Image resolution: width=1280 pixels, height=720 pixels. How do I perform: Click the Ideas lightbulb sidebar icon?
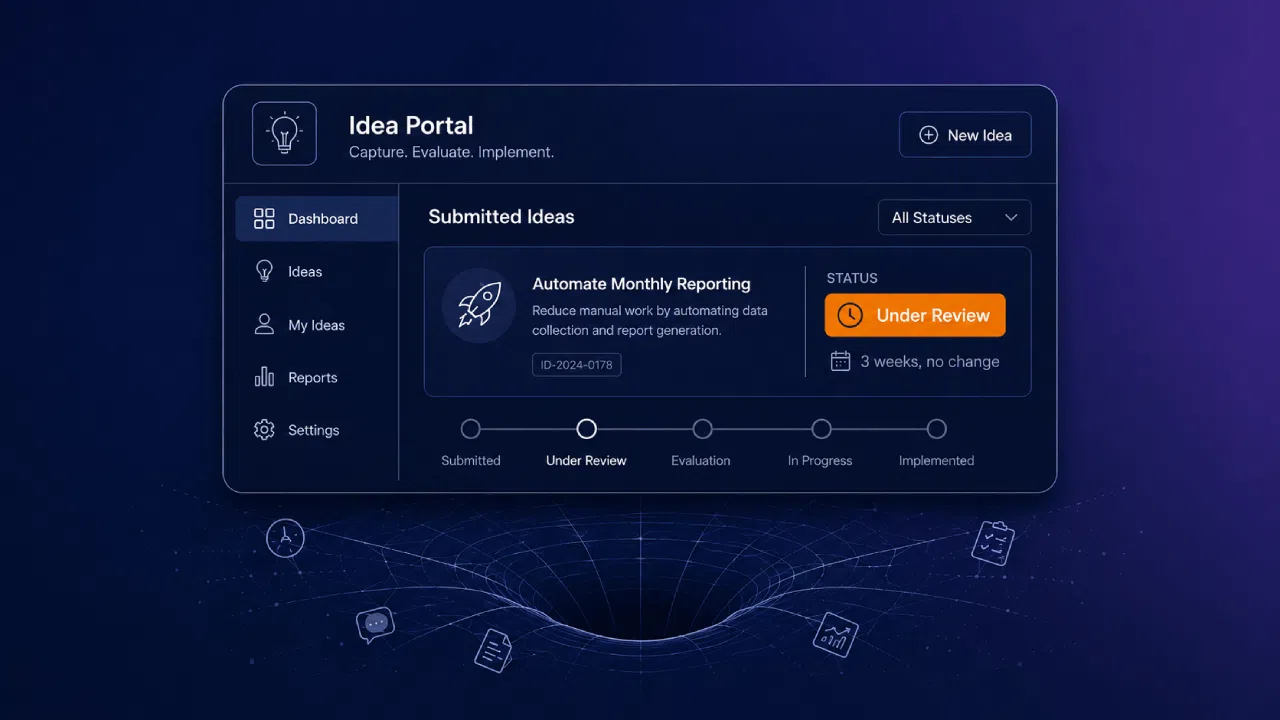[264, 271]
